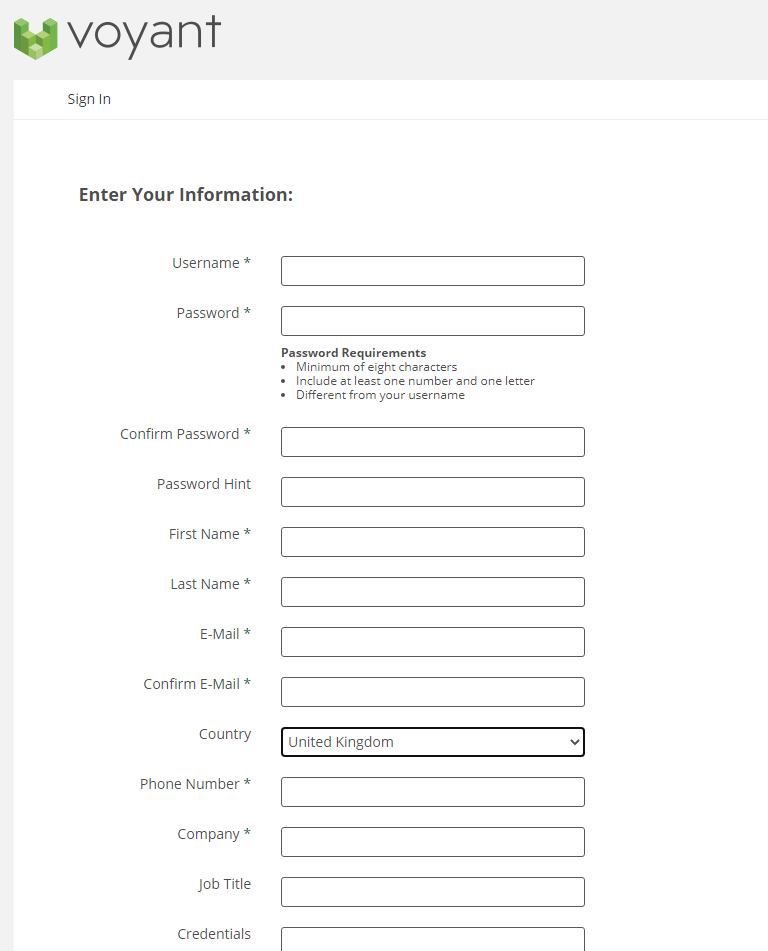Select the Job Title input box
768x951 pixels.
432,892
